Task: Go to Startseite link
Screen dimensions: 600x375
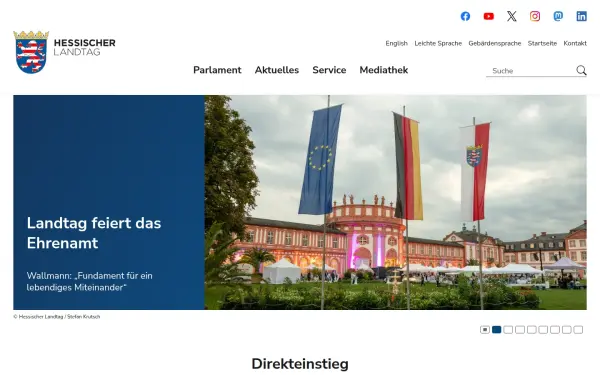Action: pos(542,43)
